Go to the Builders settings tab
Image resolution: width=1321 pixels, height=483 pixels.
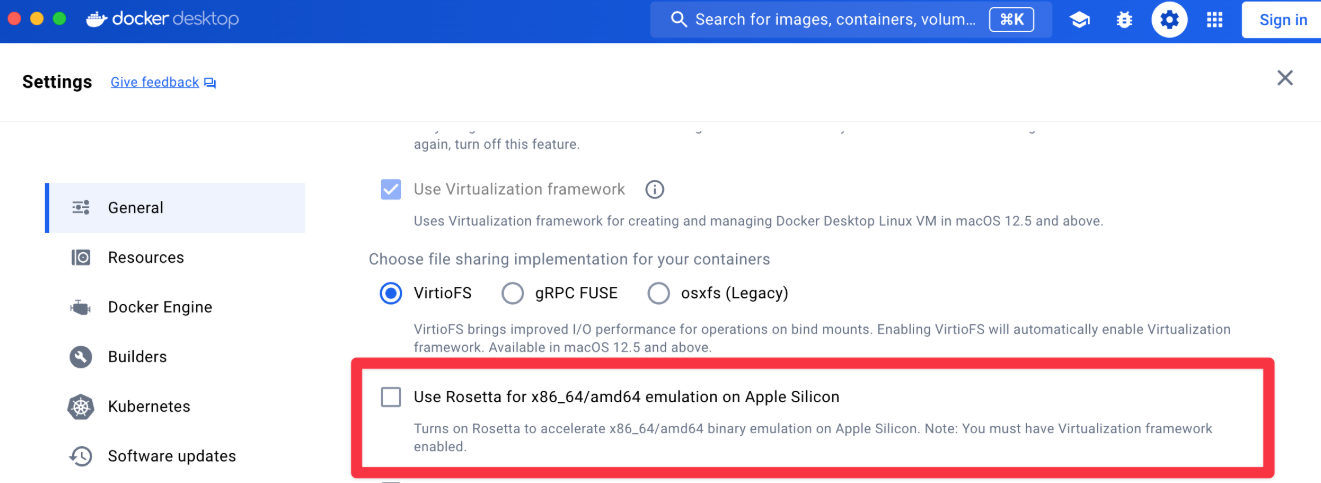click(x=176, y=356)
